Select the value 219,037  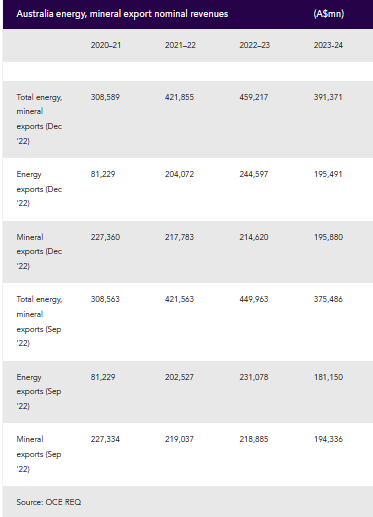(179, 439)
